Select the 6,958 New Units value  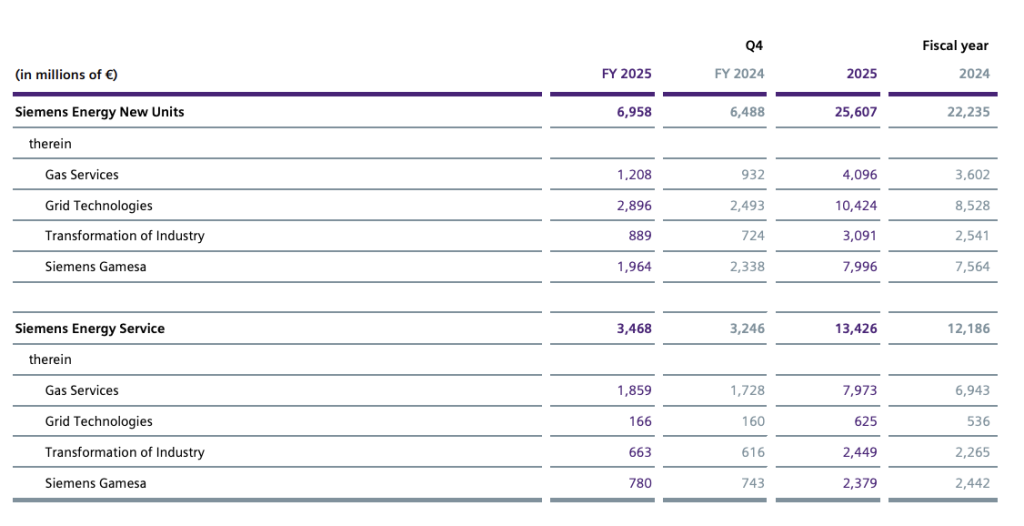click(634, 112)
